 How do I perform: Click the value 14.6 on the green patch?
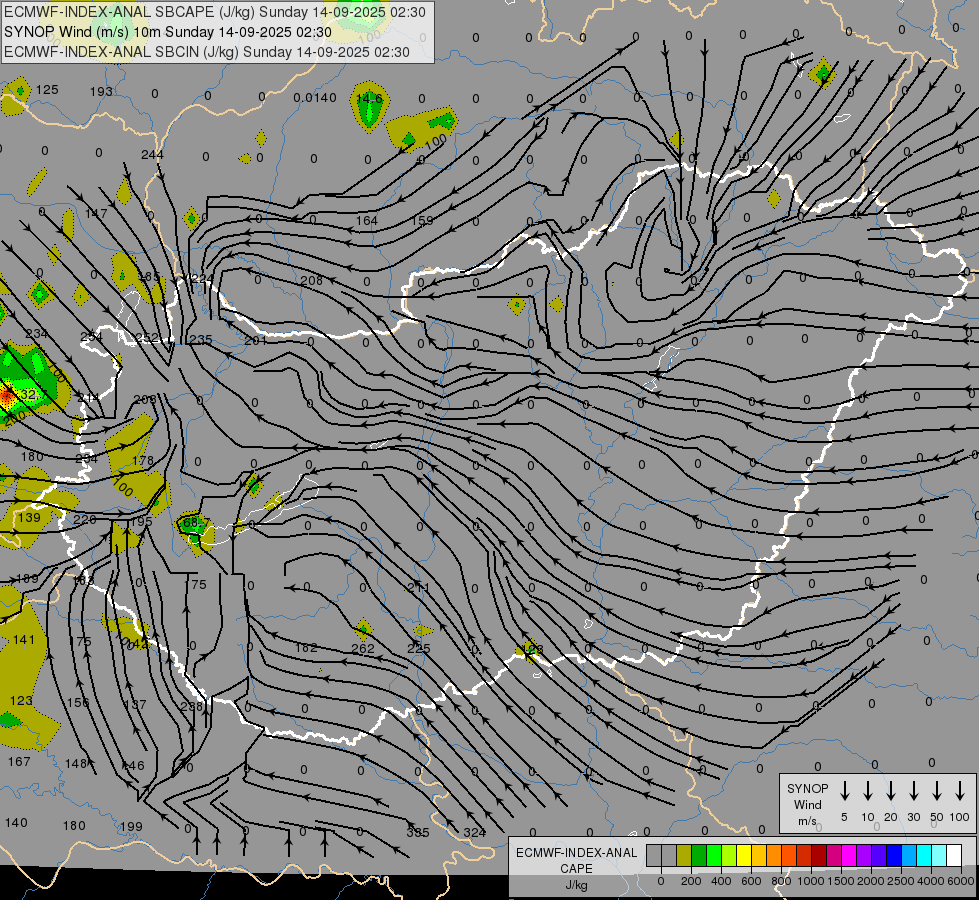click(370, 99)
